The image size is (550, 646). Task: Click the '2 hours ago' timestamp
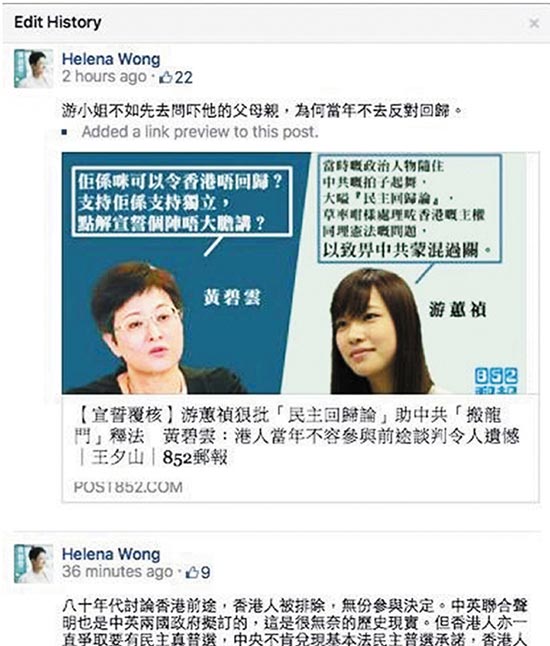tap(104, 77)
